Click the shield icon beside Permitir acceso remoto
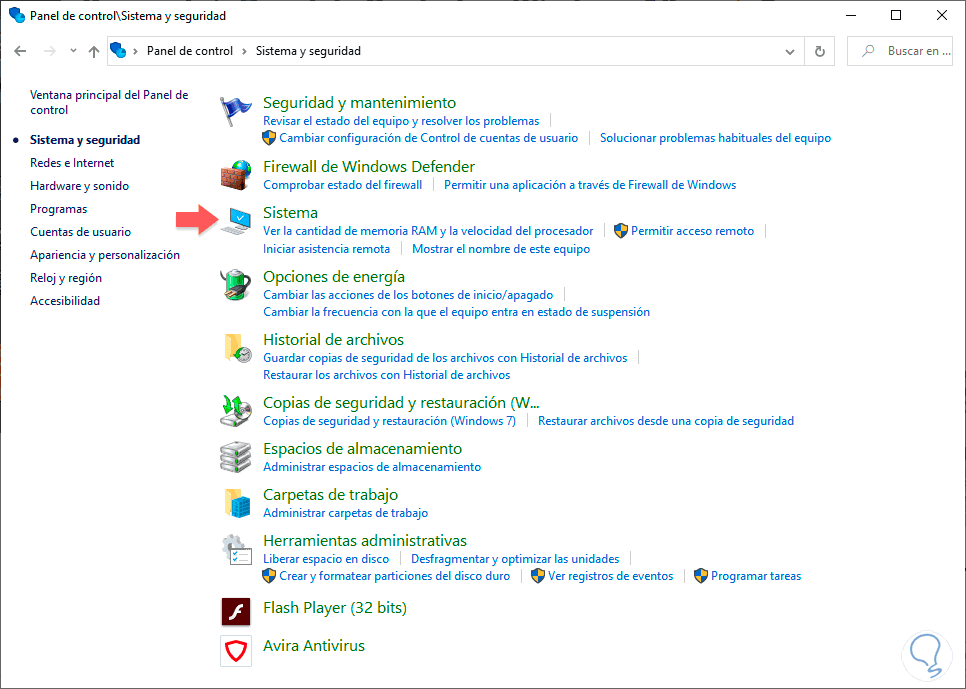 [x=620, y=230]
